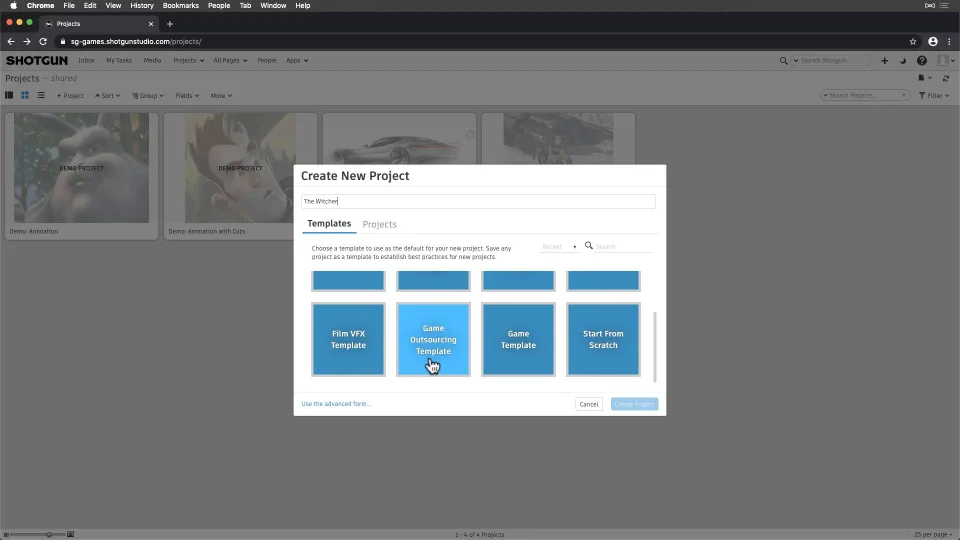Click the SHOTGUN logo
The image size is (960, 540).
[x=37, y=61]
